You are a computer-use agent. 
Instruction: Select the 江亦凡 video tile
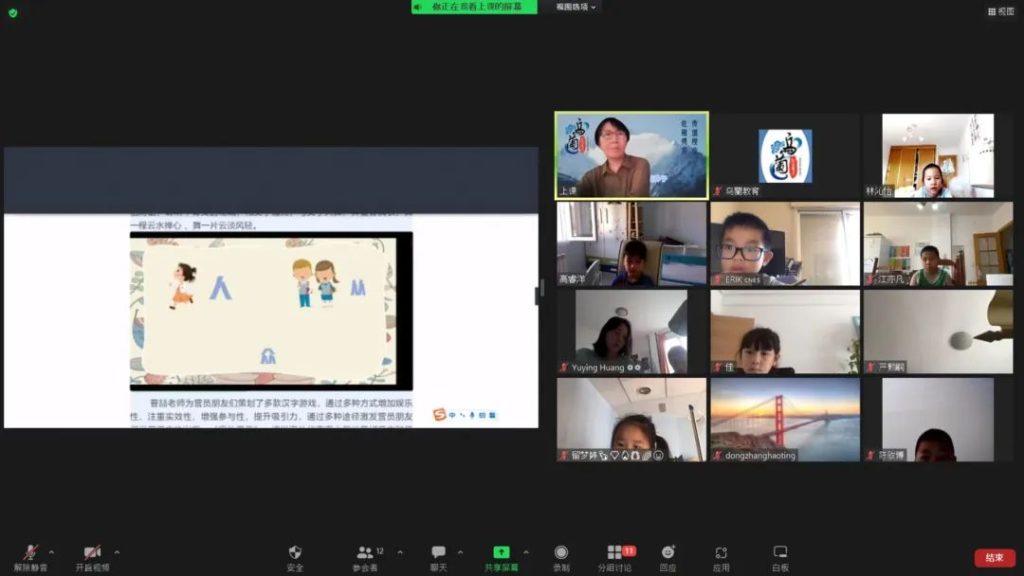(938, 244)
